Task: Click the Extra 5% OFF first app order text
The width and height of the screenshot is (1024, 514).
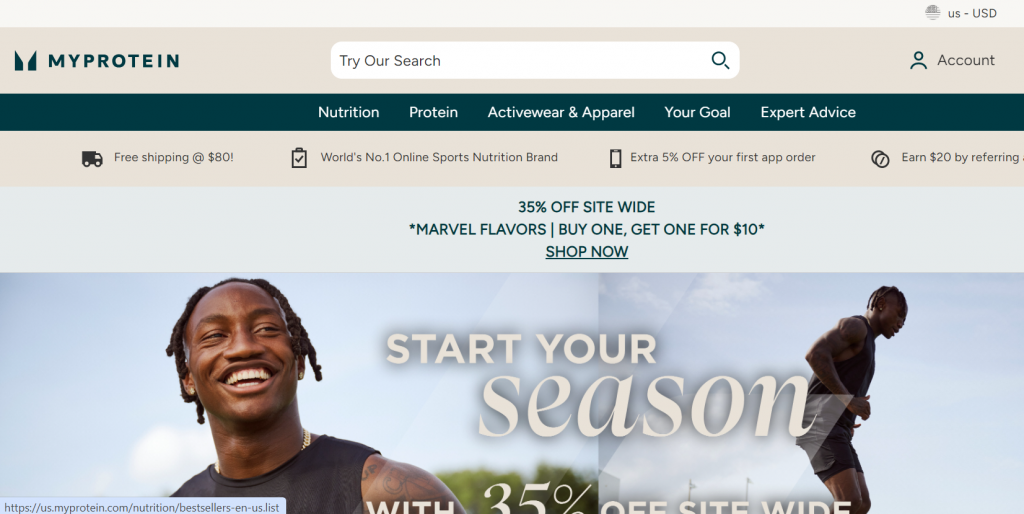Action: point(723,157)
